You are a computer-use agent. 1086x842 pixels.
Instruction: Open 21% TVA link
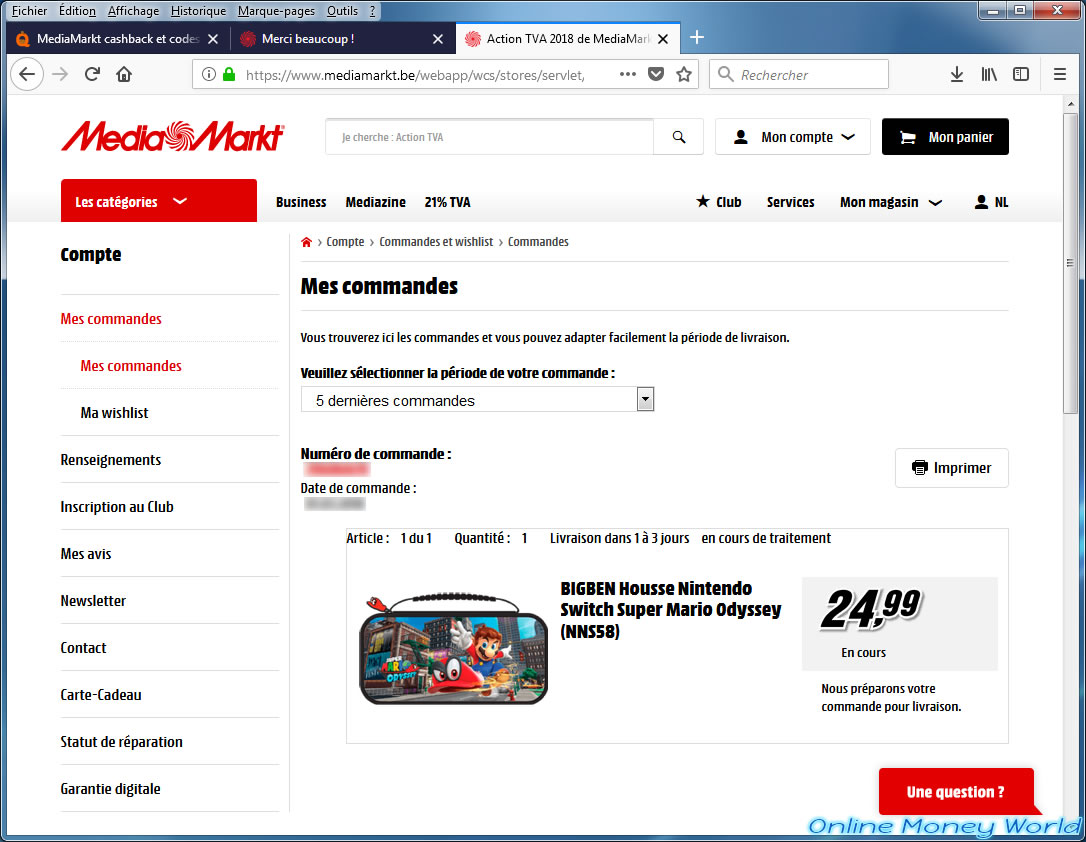[x=447, y=202]
